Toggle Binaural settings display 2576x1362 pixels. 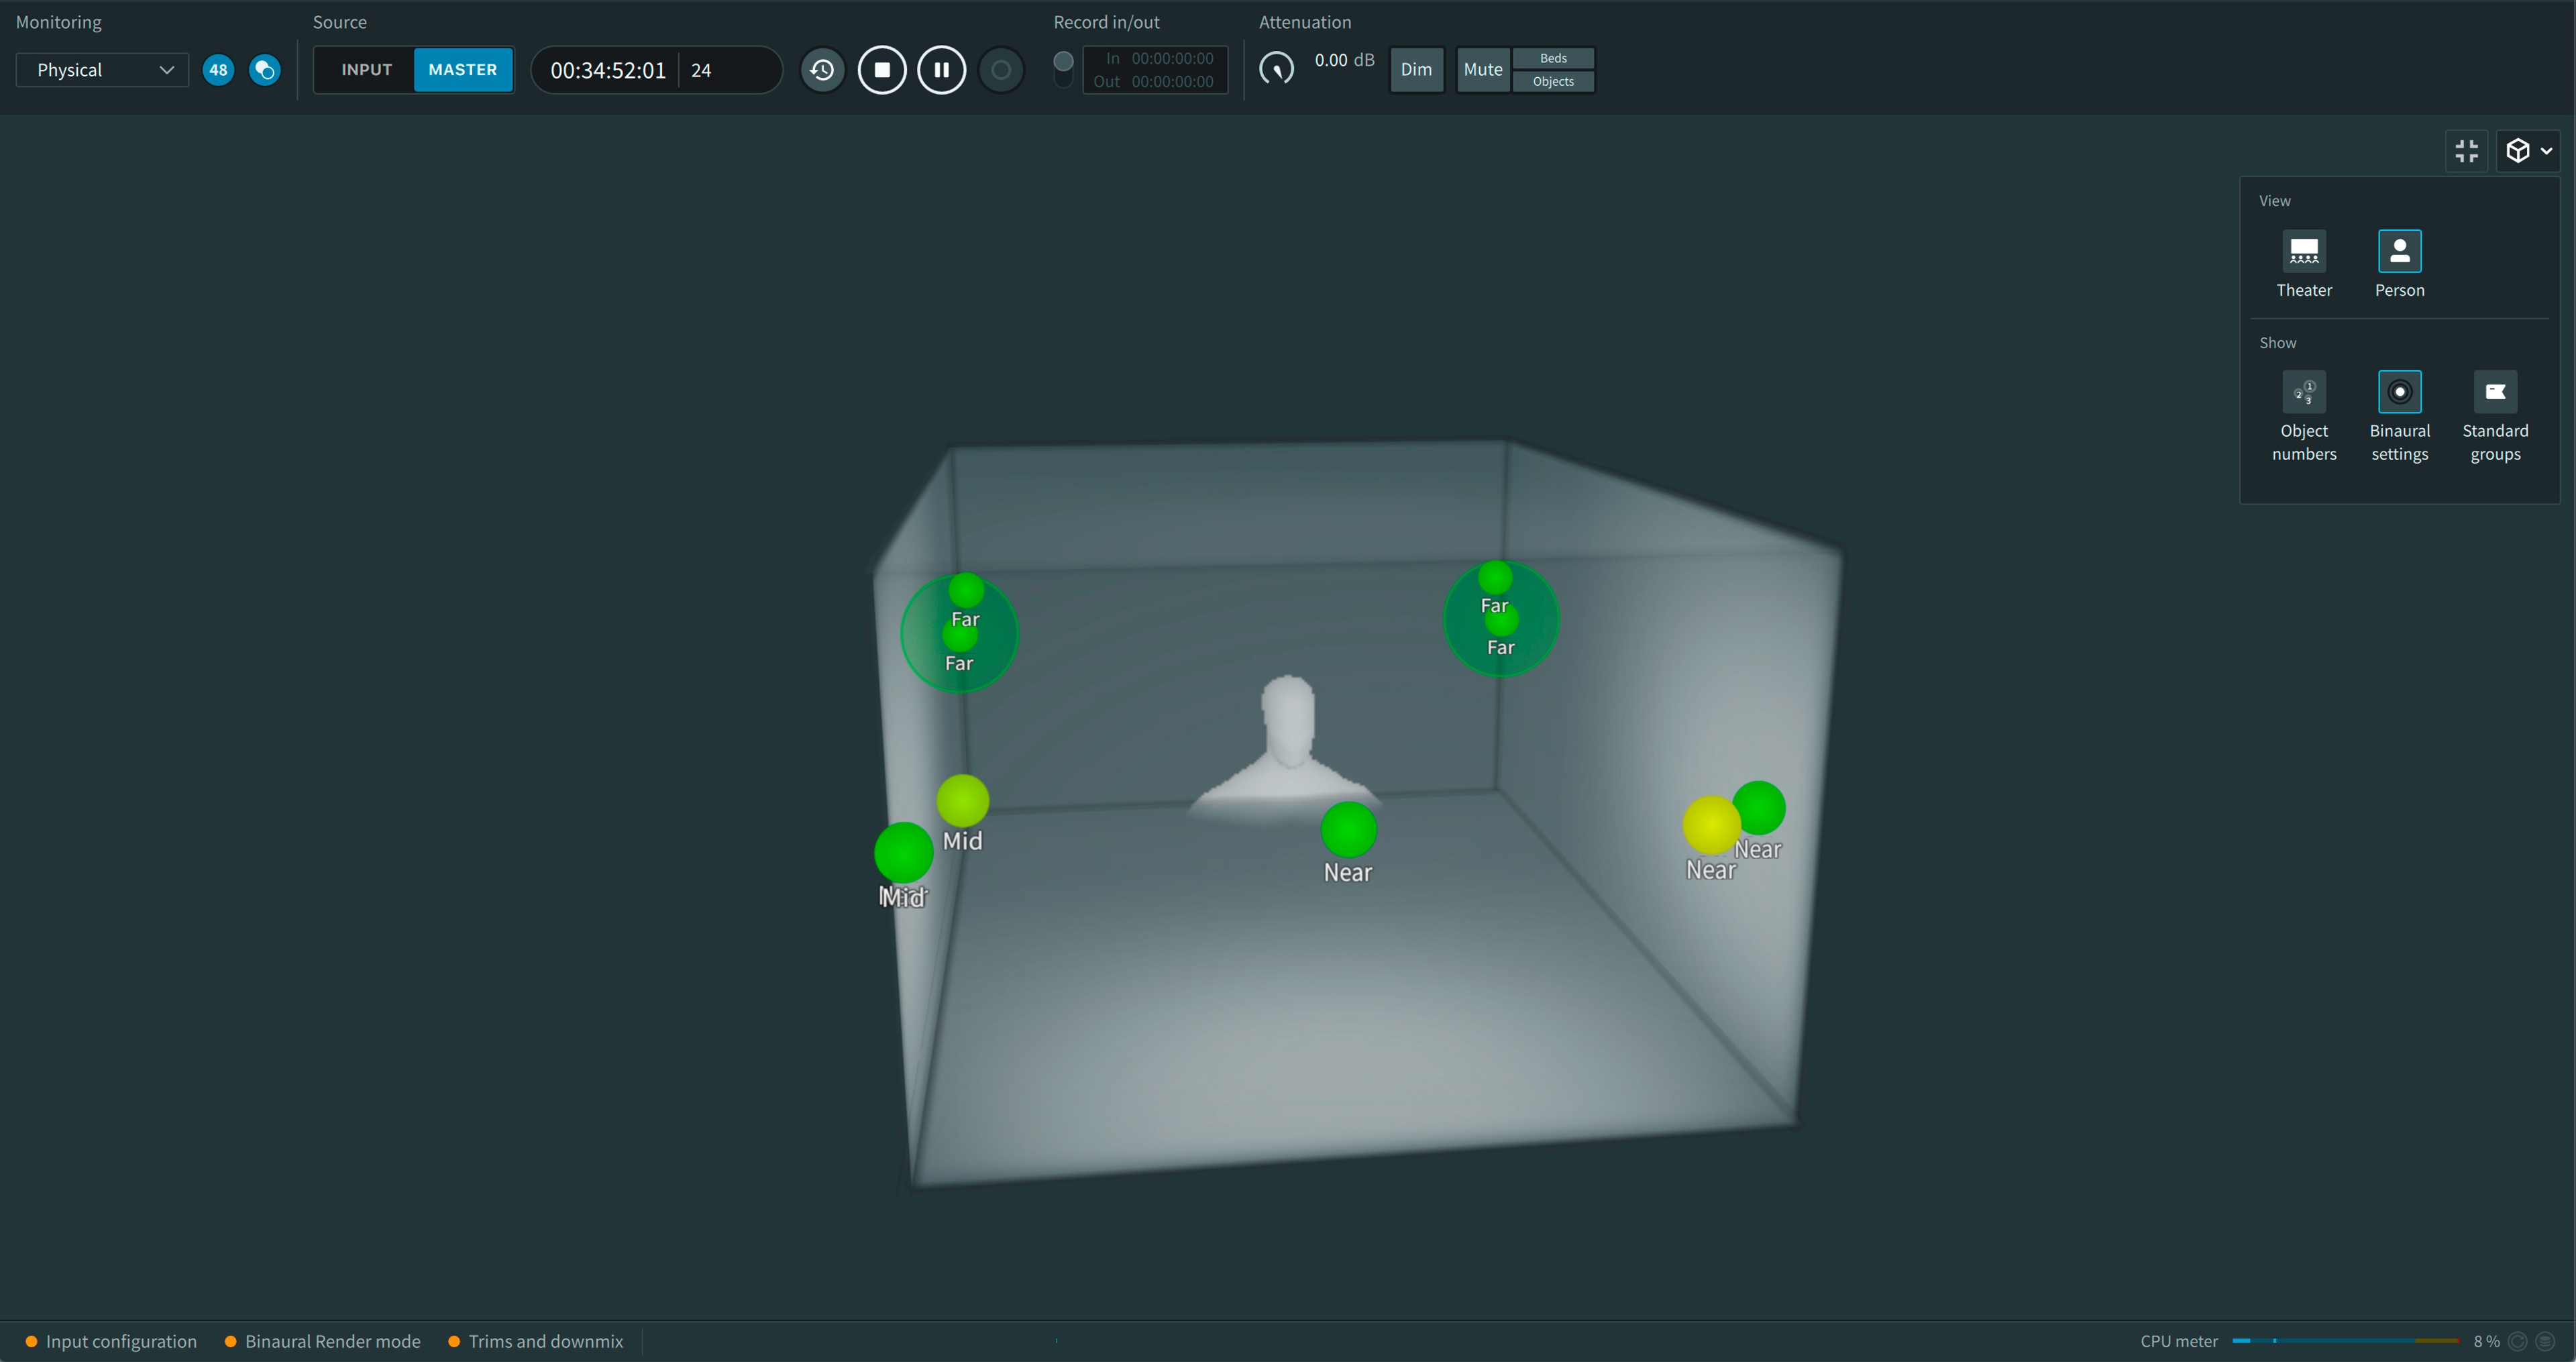click(x=2399, y=392)
